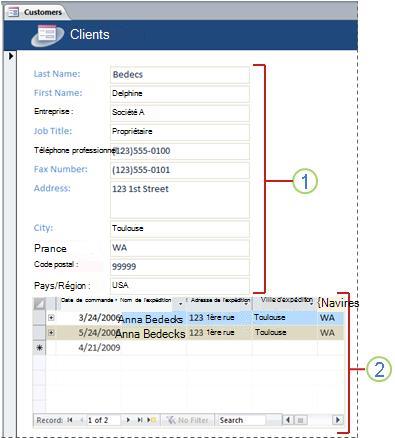Click WA in the second order row
The width and height of the screenshot is (395, 438).
pos(327,333)
